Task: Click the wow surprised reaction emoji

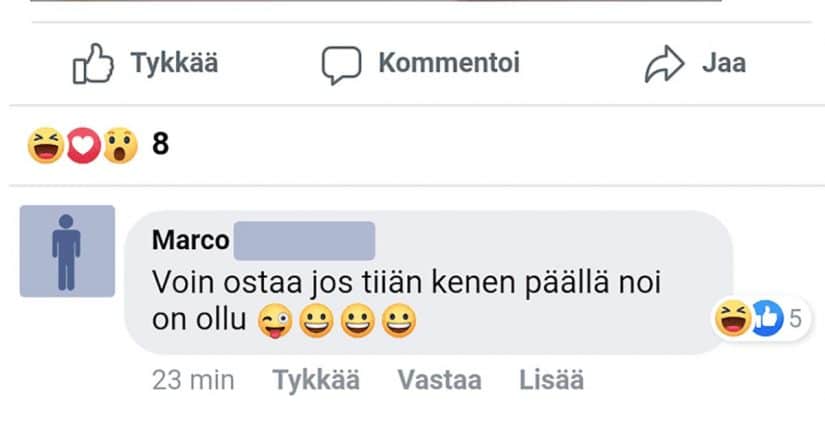Action: click(x=120, y=146)
